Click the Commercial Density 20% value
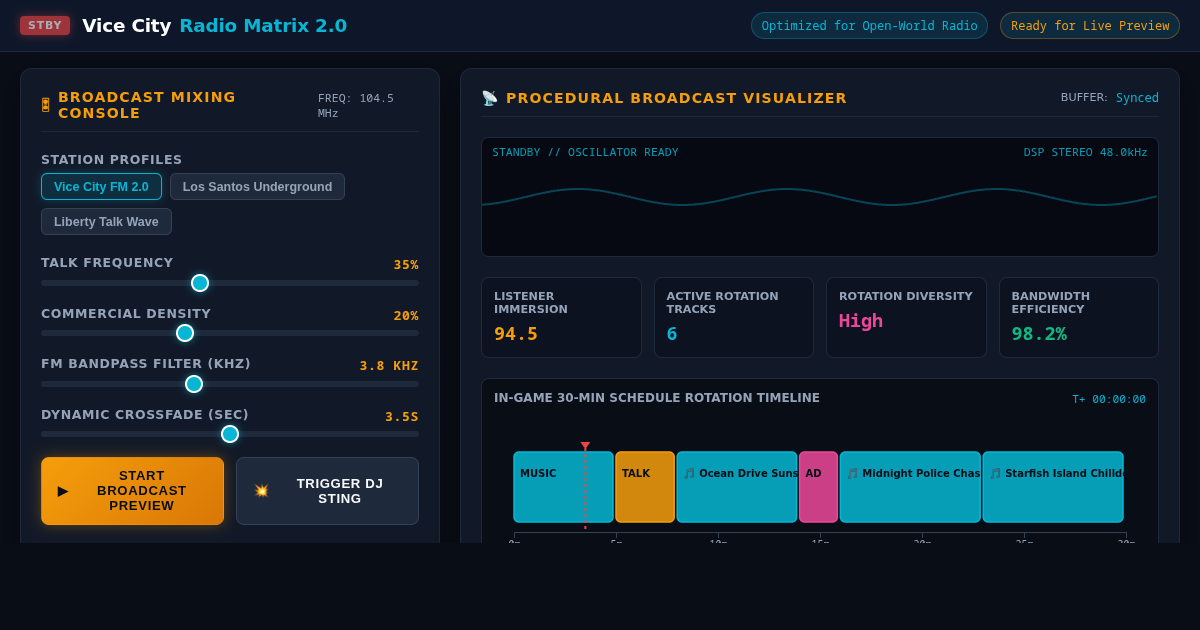 pyautogui.click(x=406, y=316)
